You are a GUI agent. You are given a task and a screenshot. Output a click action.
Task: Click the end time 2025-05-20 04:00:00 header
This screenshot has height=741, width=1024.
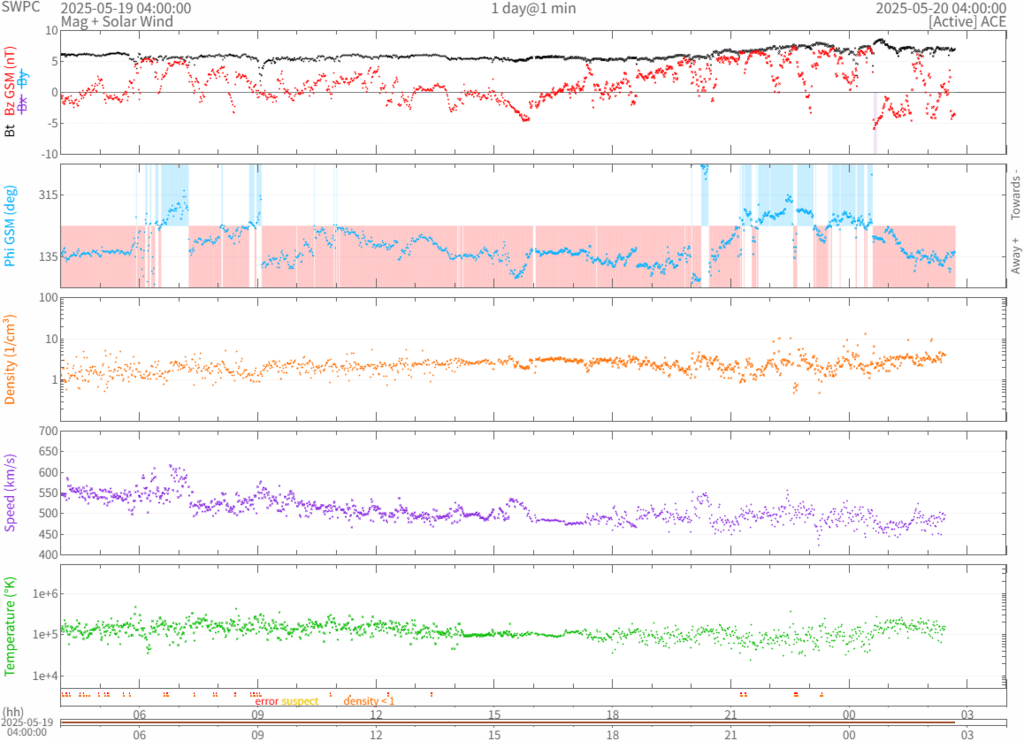coord(939,8)
